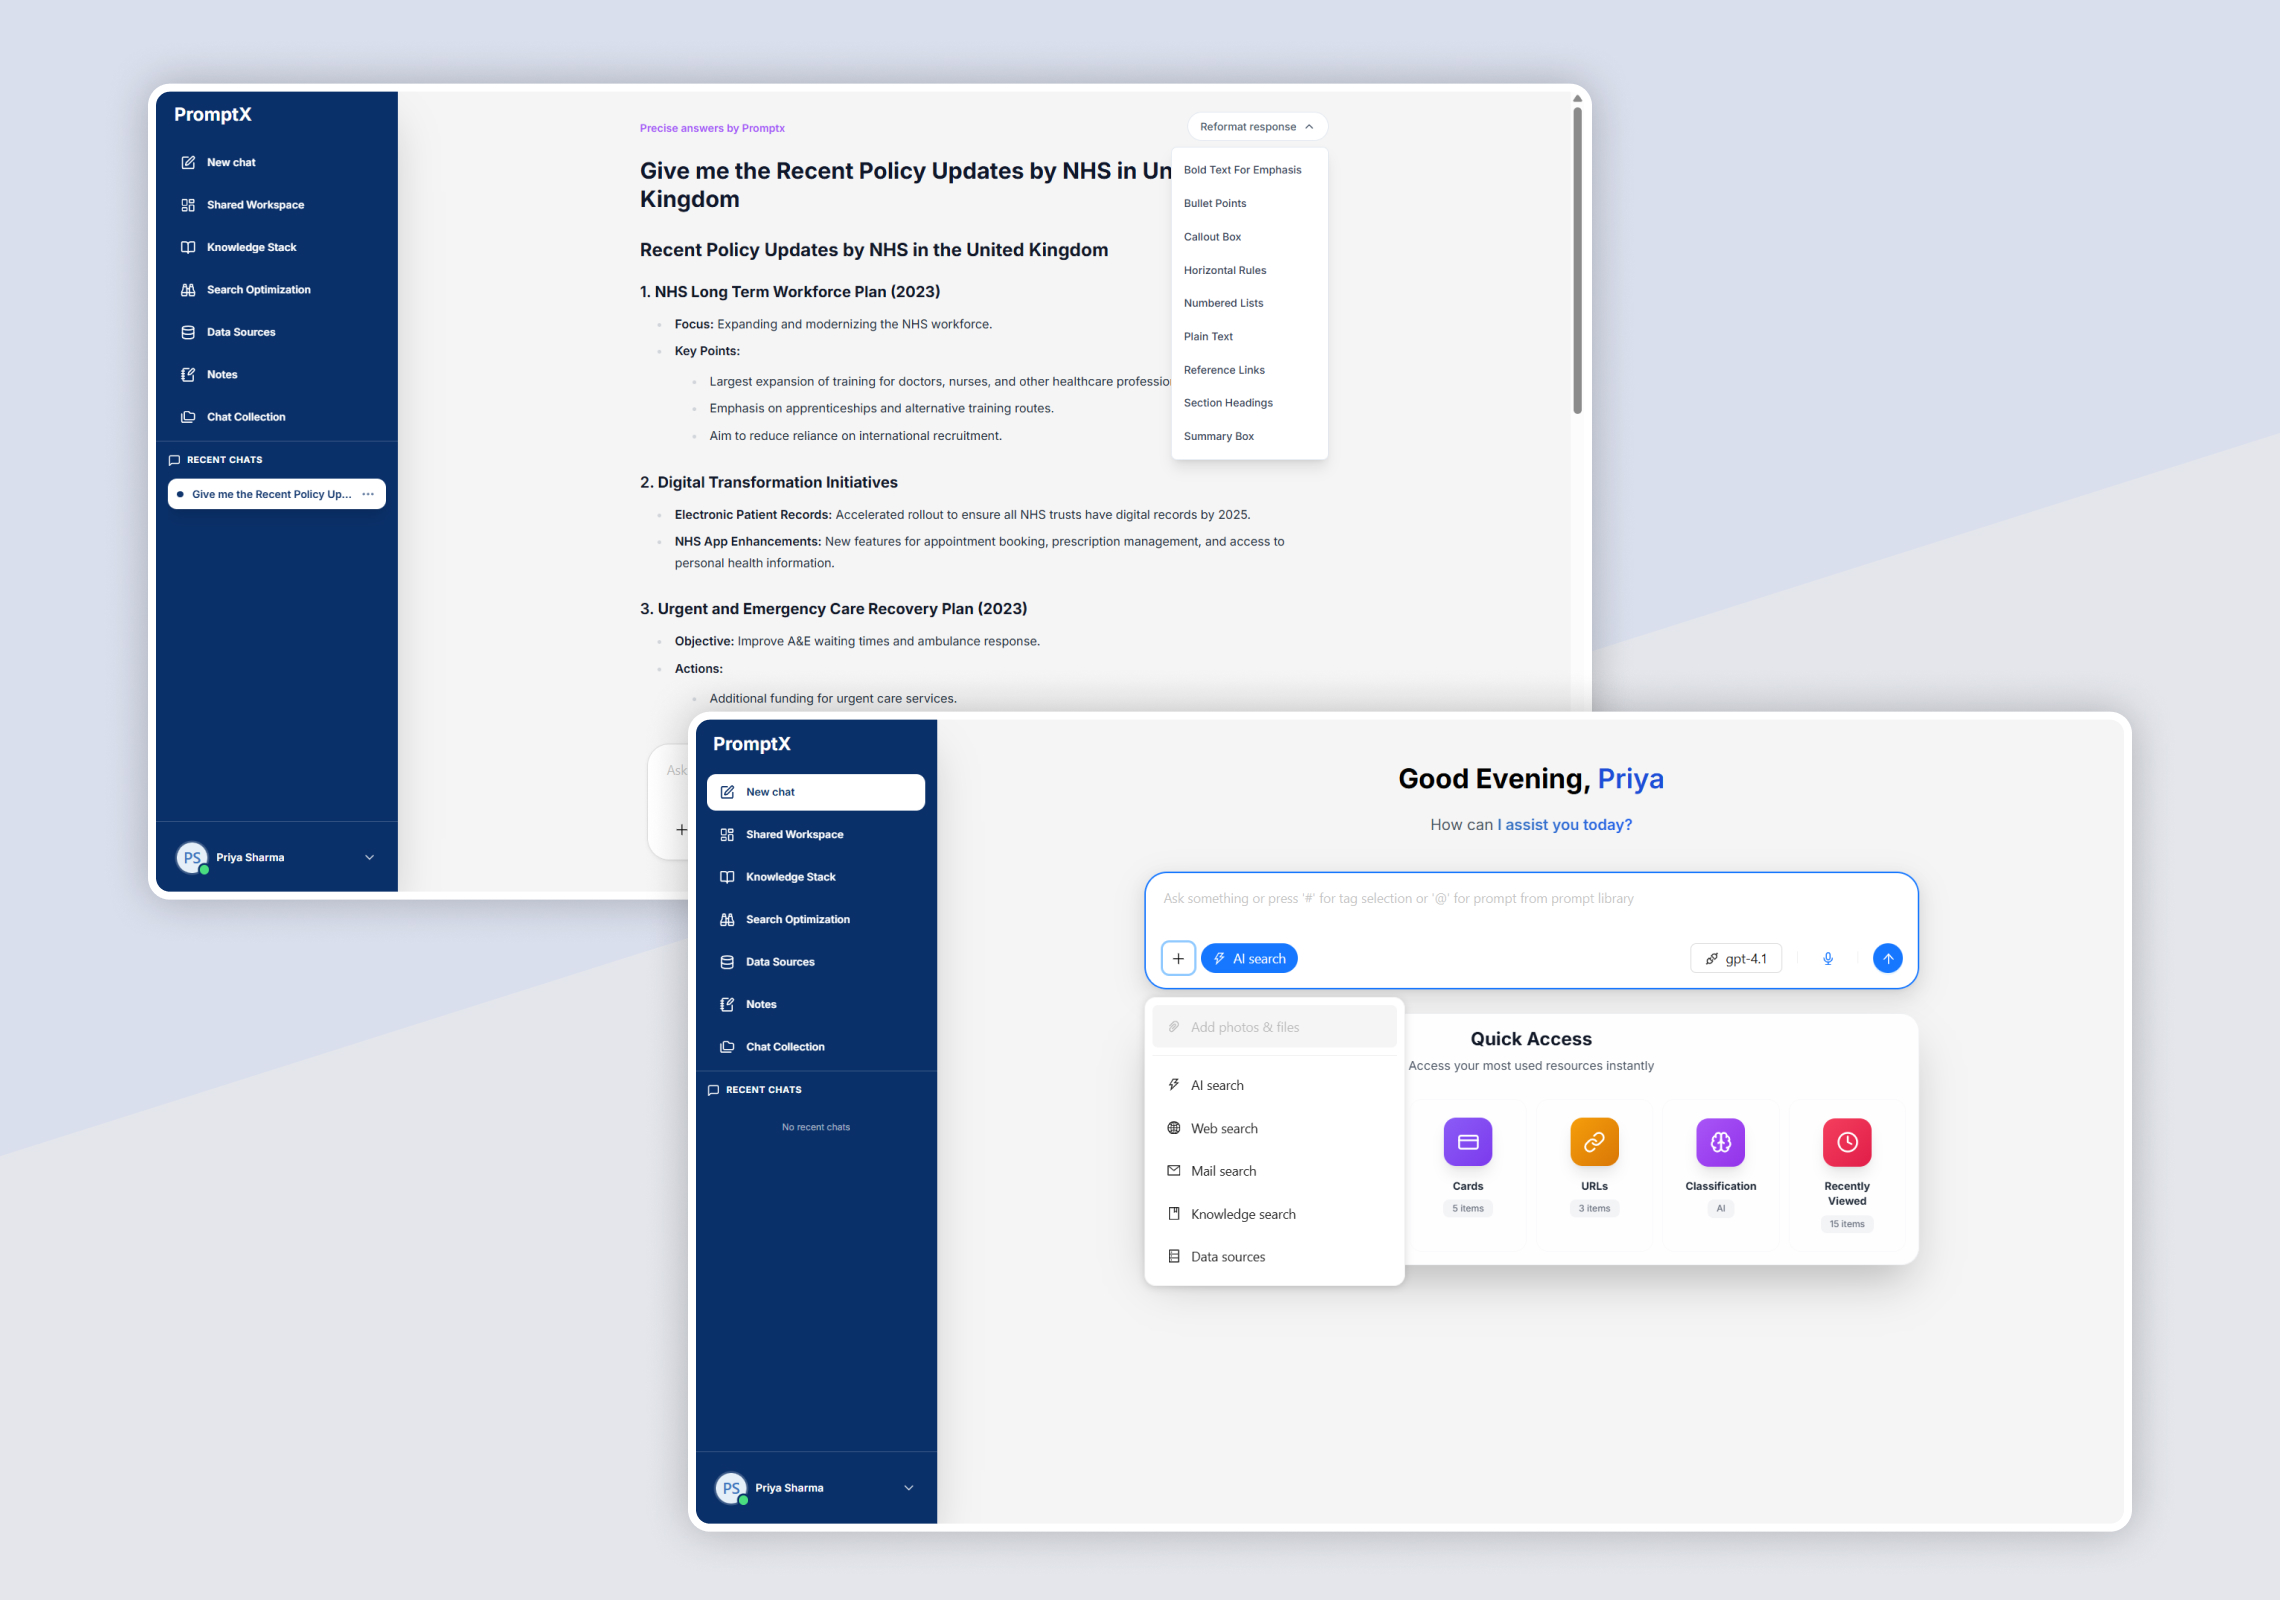Open the Classification quick access icon
Image resolution: width=2280 pixels, height=1600 pixels.
pyautogui.click(x=1720, y=1141)
